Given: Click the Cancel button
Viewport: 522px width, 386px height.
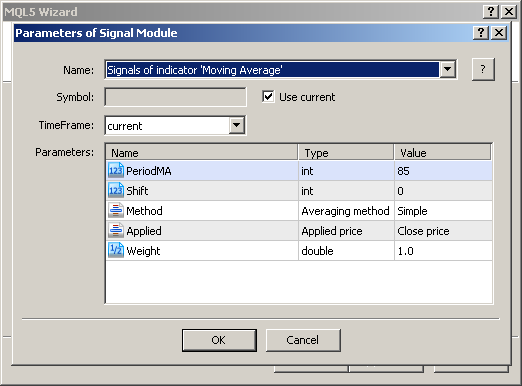Looking at the screenshot, I should click(x=303, y=340).
